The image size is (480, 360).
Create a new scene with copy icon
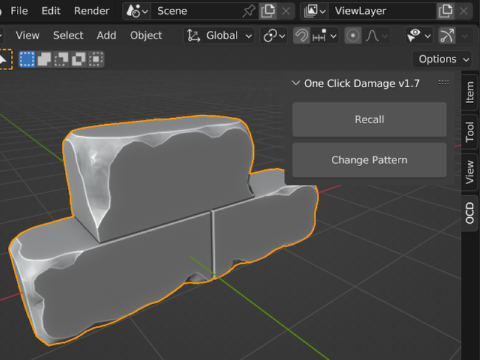(x=268, y=11)
